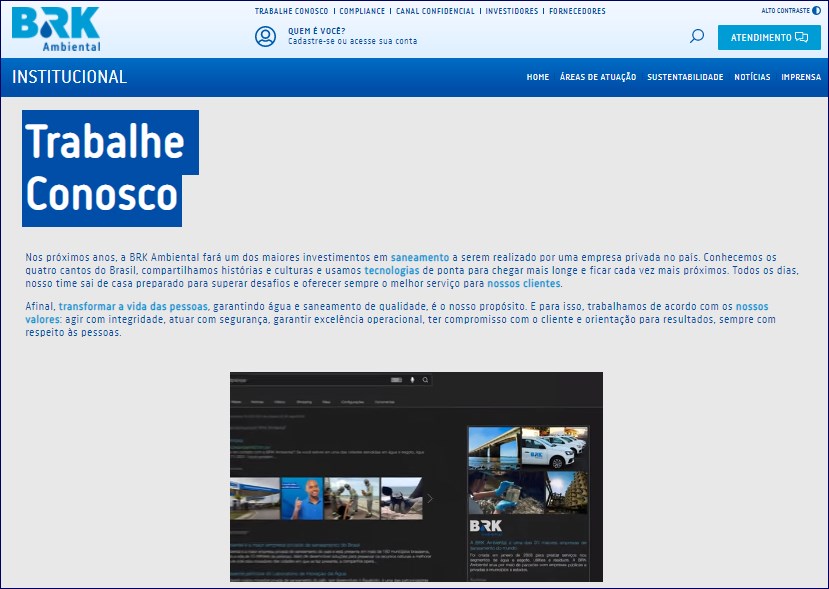
Task: Follow the 'saneamento' link in text
Action: tap(420, 258)
